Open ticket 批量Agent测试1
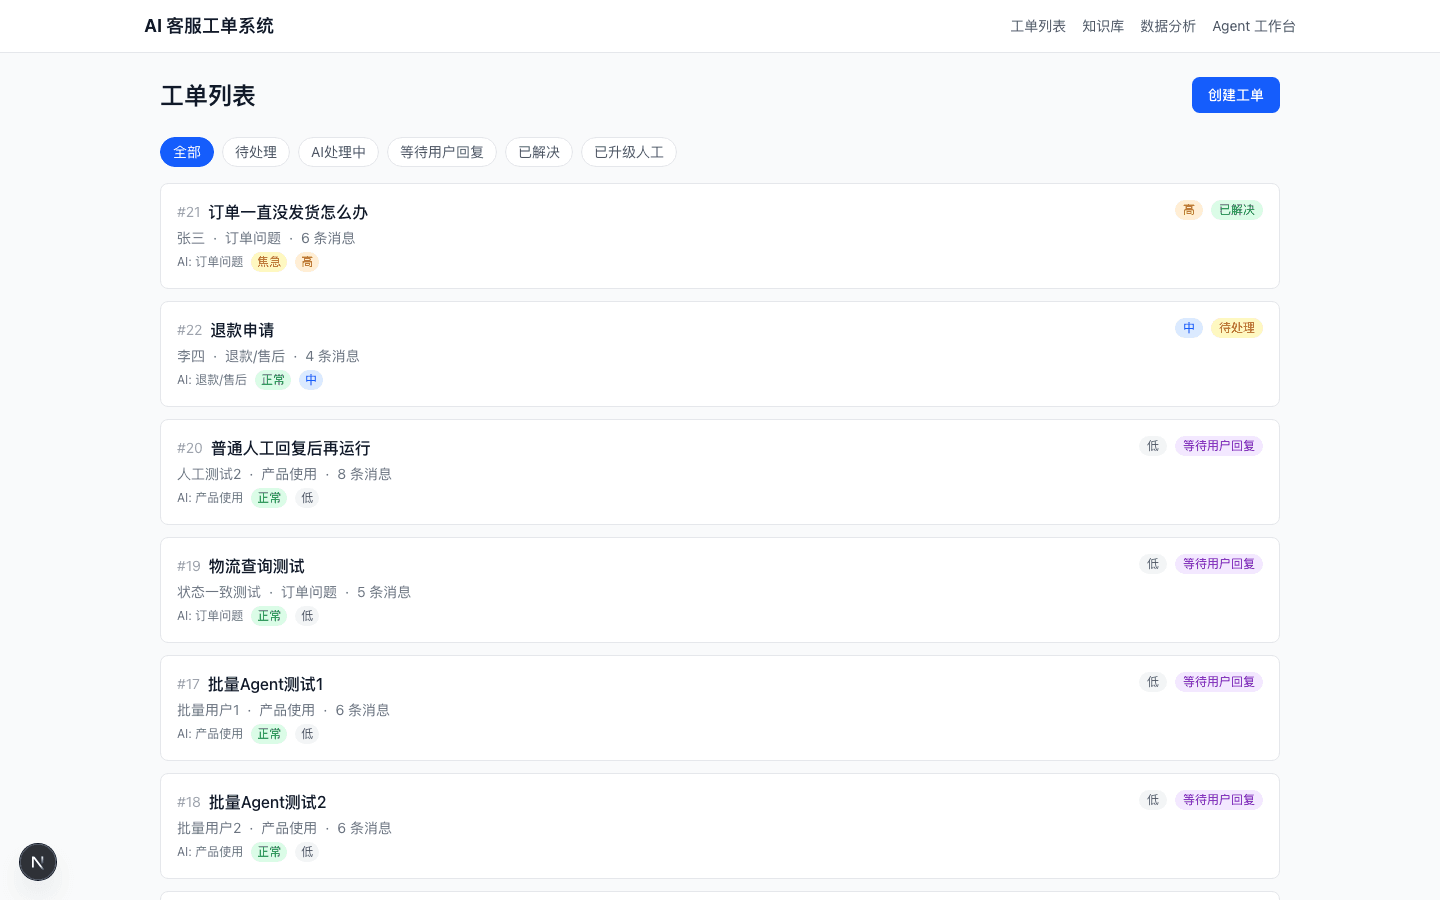 point(266,684)
